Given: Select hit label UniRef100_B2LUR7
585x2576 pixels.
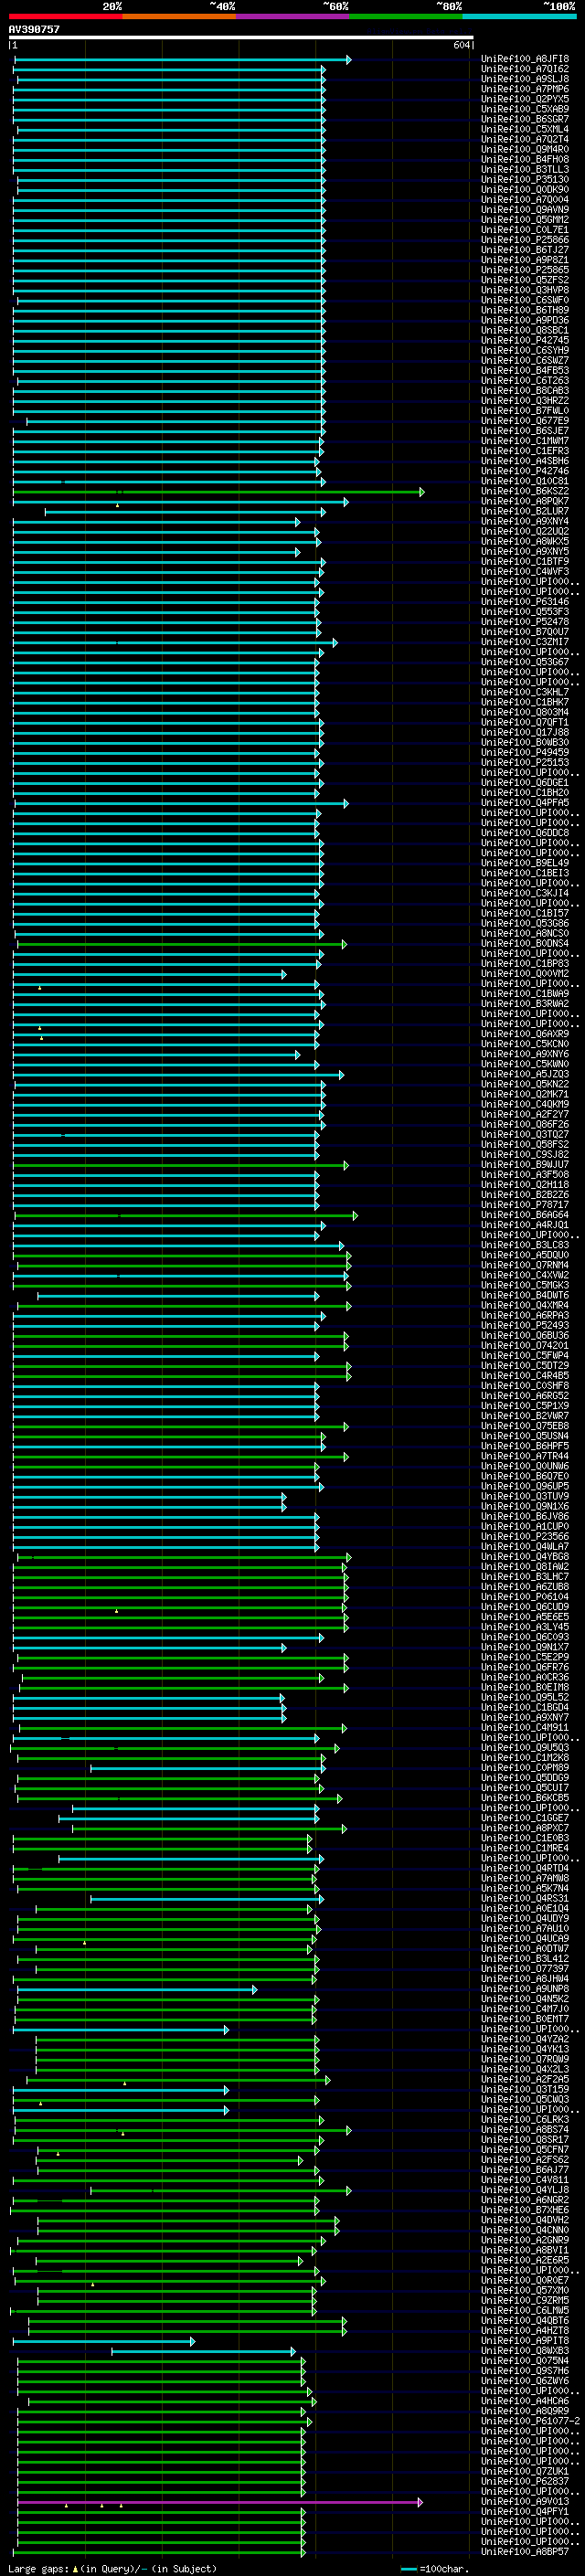Looking at the screenshot, I should (x=525, y=511).
